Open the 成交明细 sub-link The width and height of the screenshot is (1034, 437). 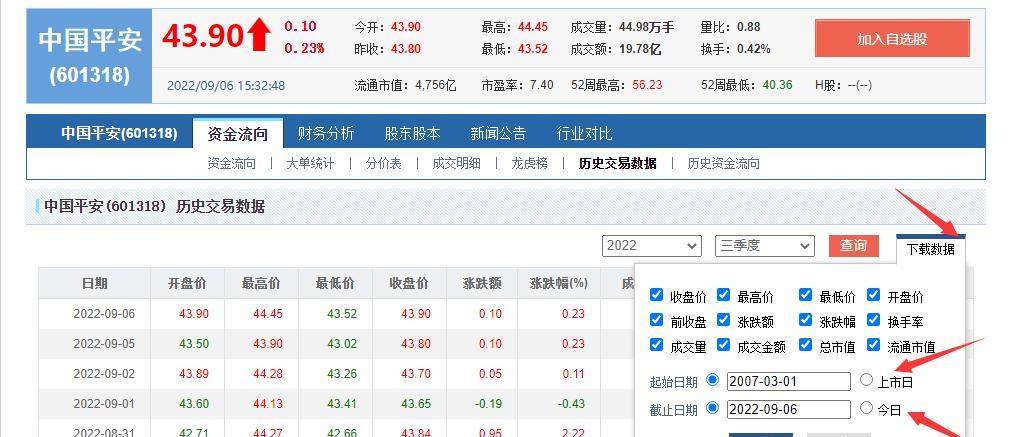pyautogui.click(x=456, y=163)
